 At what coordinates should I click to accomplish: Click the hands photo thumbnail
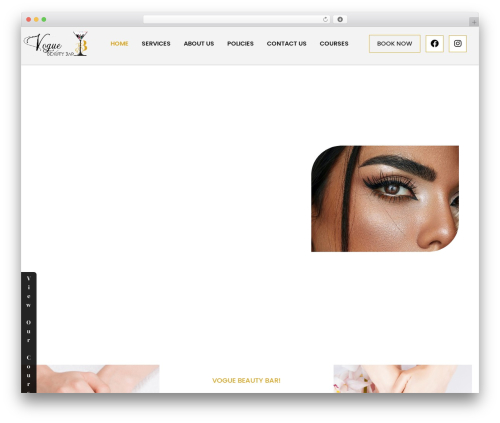click(98, 379)
